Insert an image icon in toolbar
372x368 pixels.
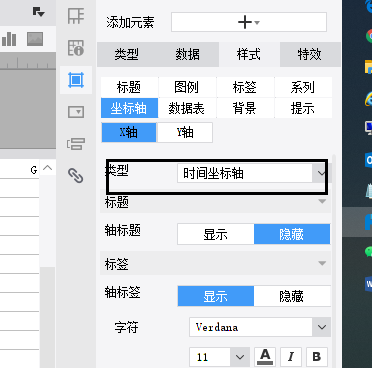click(35, 39)
